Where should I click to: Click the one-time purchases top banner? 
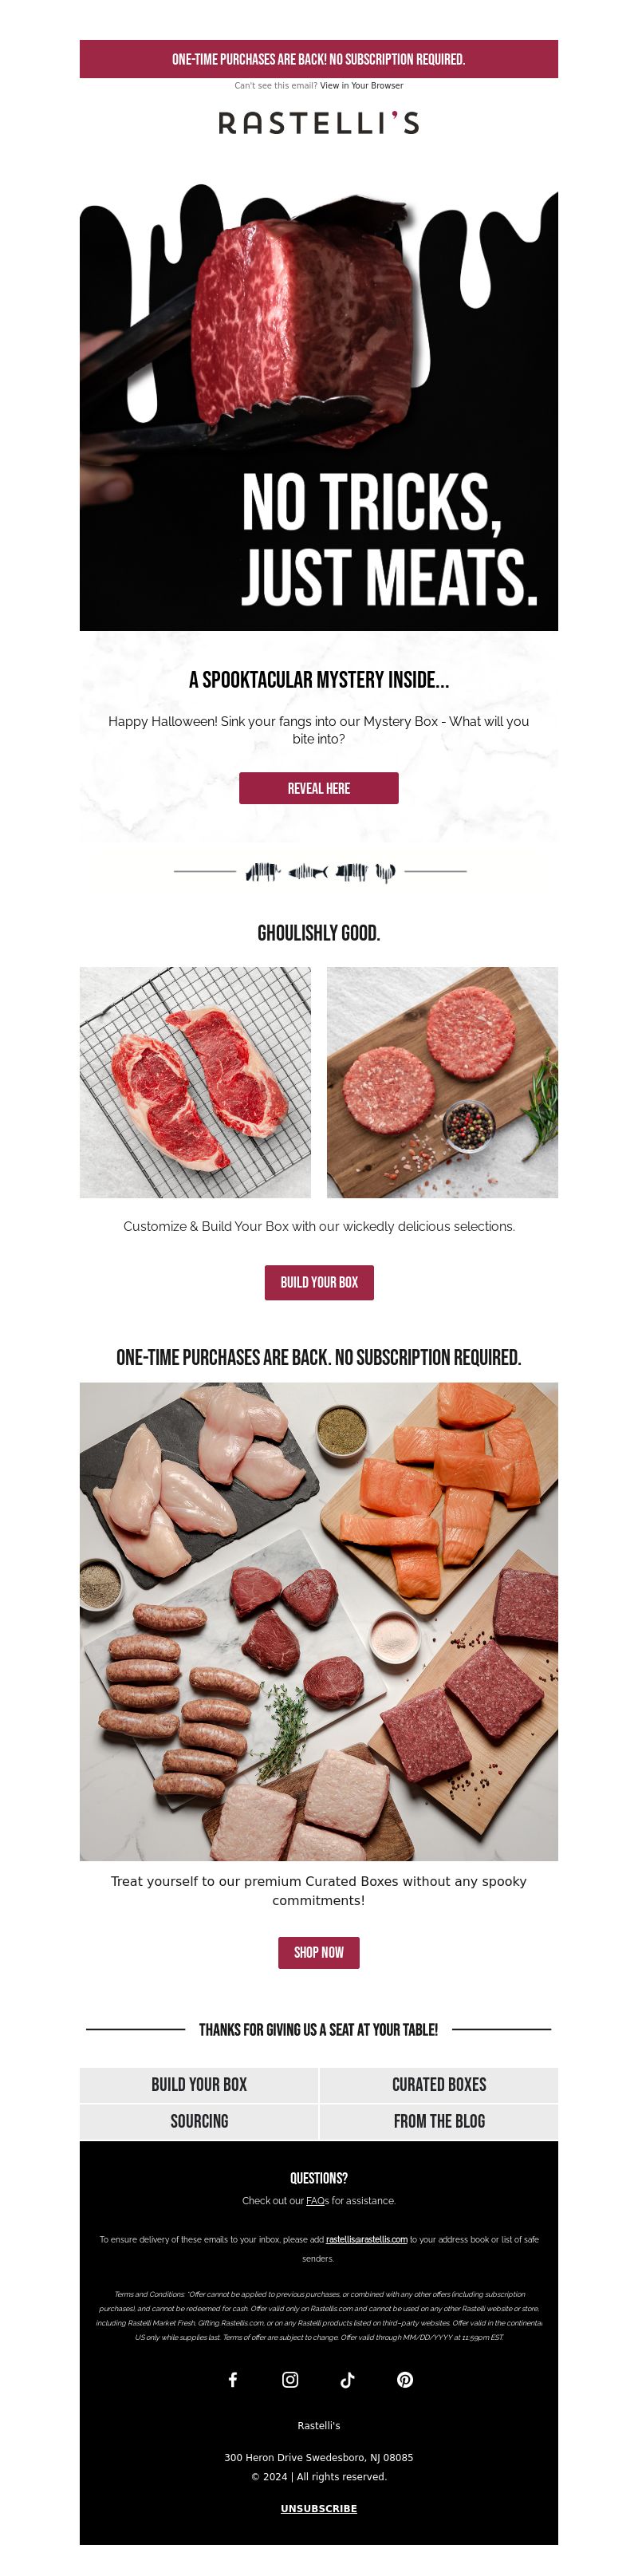(319, 59)
